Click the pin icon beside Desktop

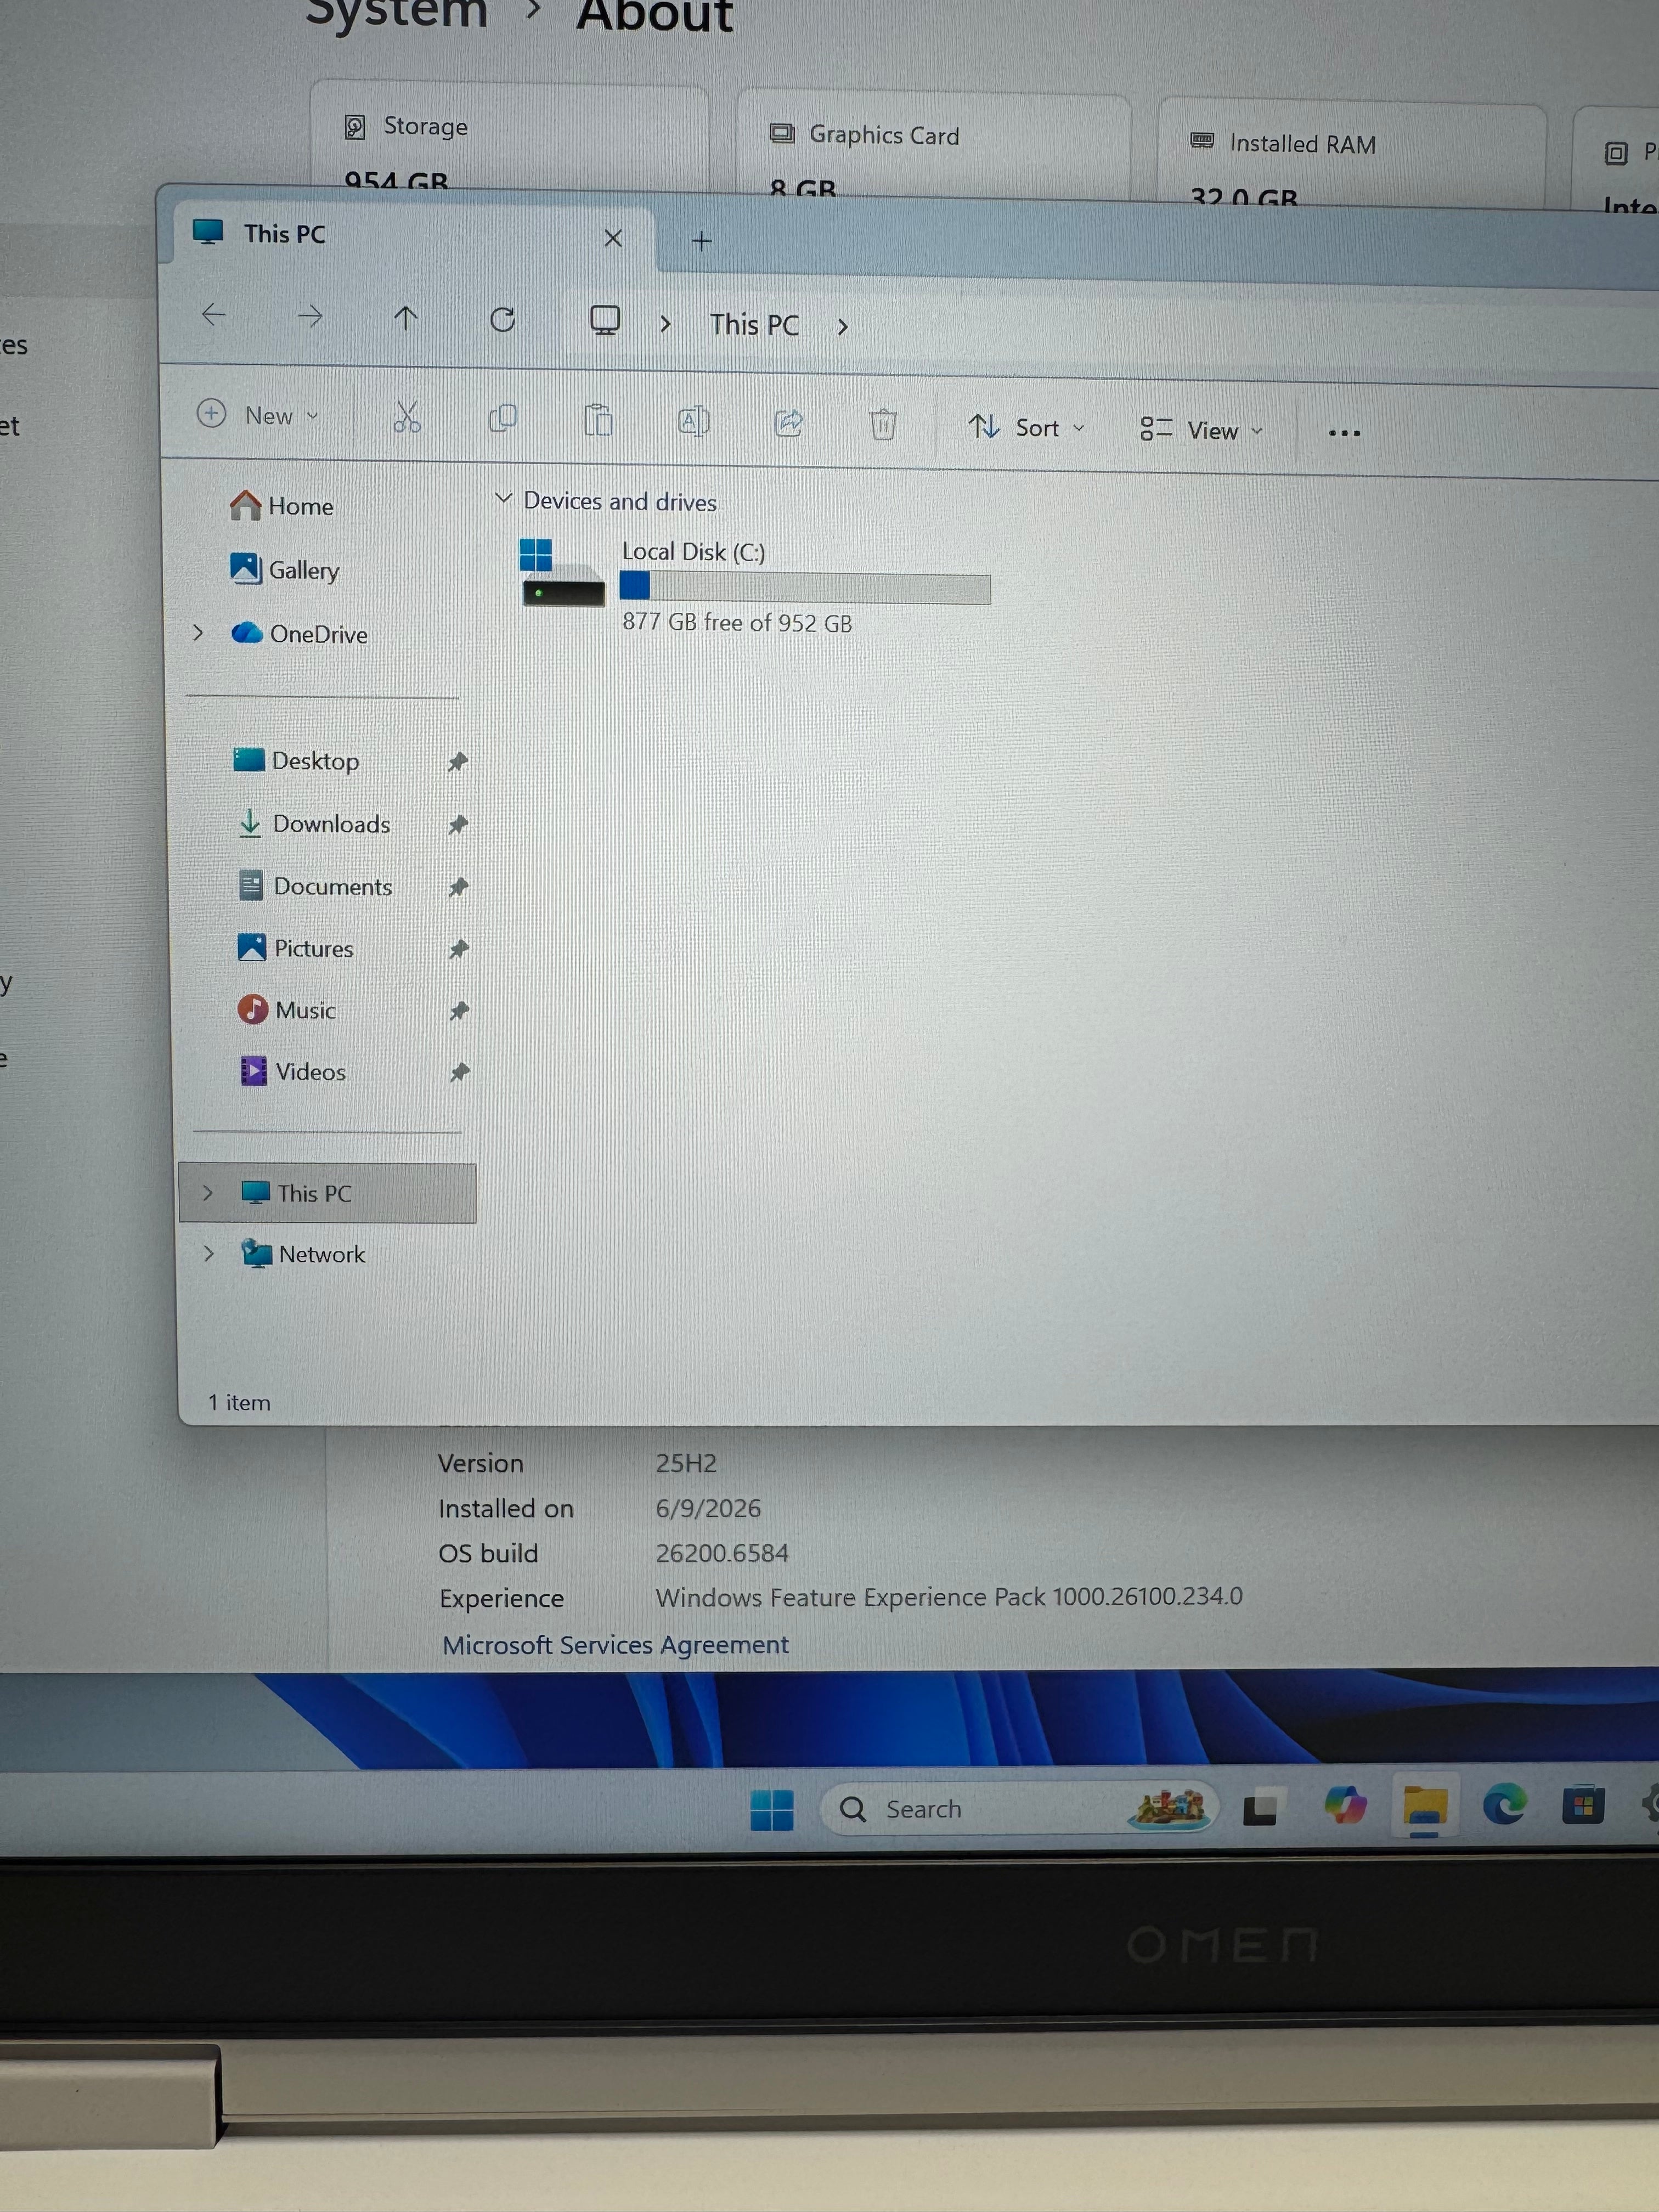pos(458,763)
